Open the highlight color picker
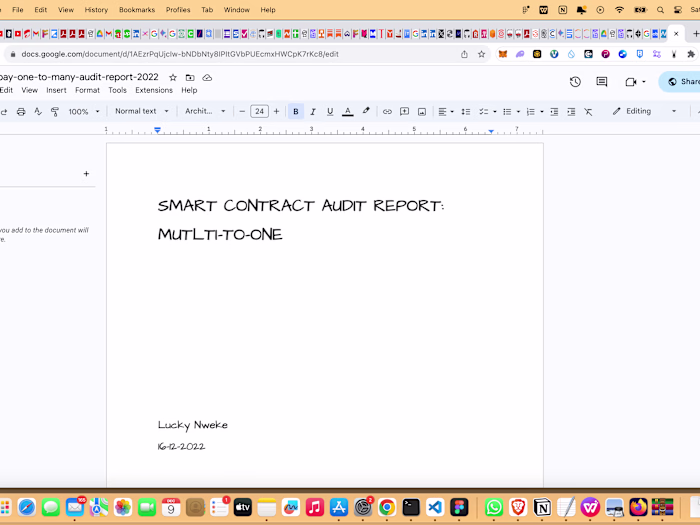Viewport: 700px width, 525px height. [366, 111]
